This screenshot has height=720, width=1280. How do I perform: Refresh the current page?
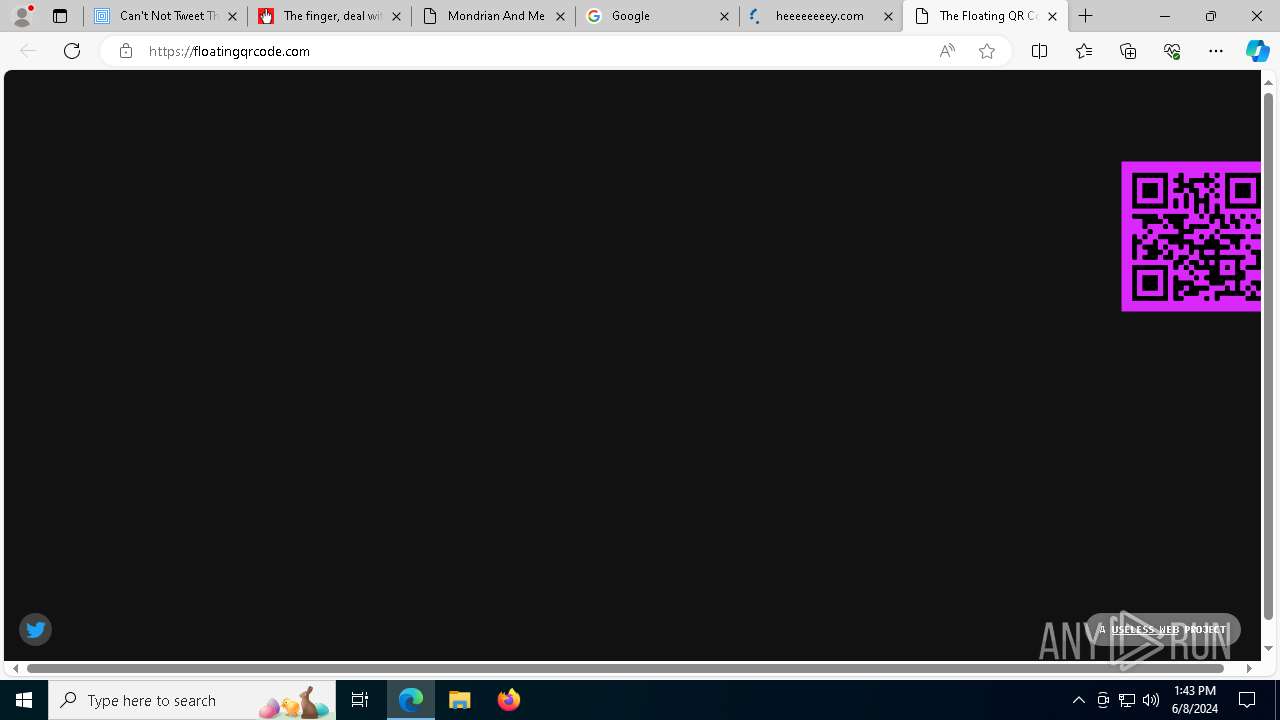(72, 51)
